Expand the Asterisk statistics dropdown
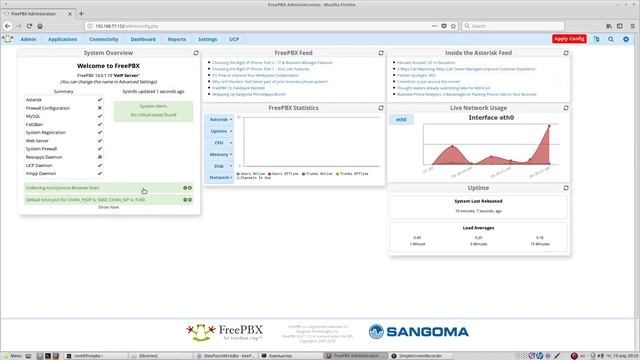 (x=220, y=120)
